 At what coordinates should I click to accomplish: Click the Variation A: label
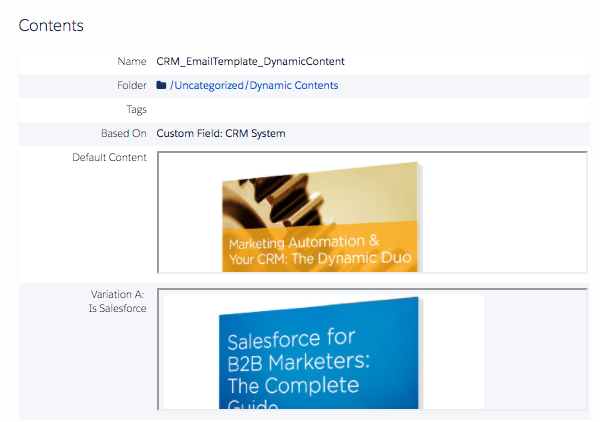click(x=117, y=294)
